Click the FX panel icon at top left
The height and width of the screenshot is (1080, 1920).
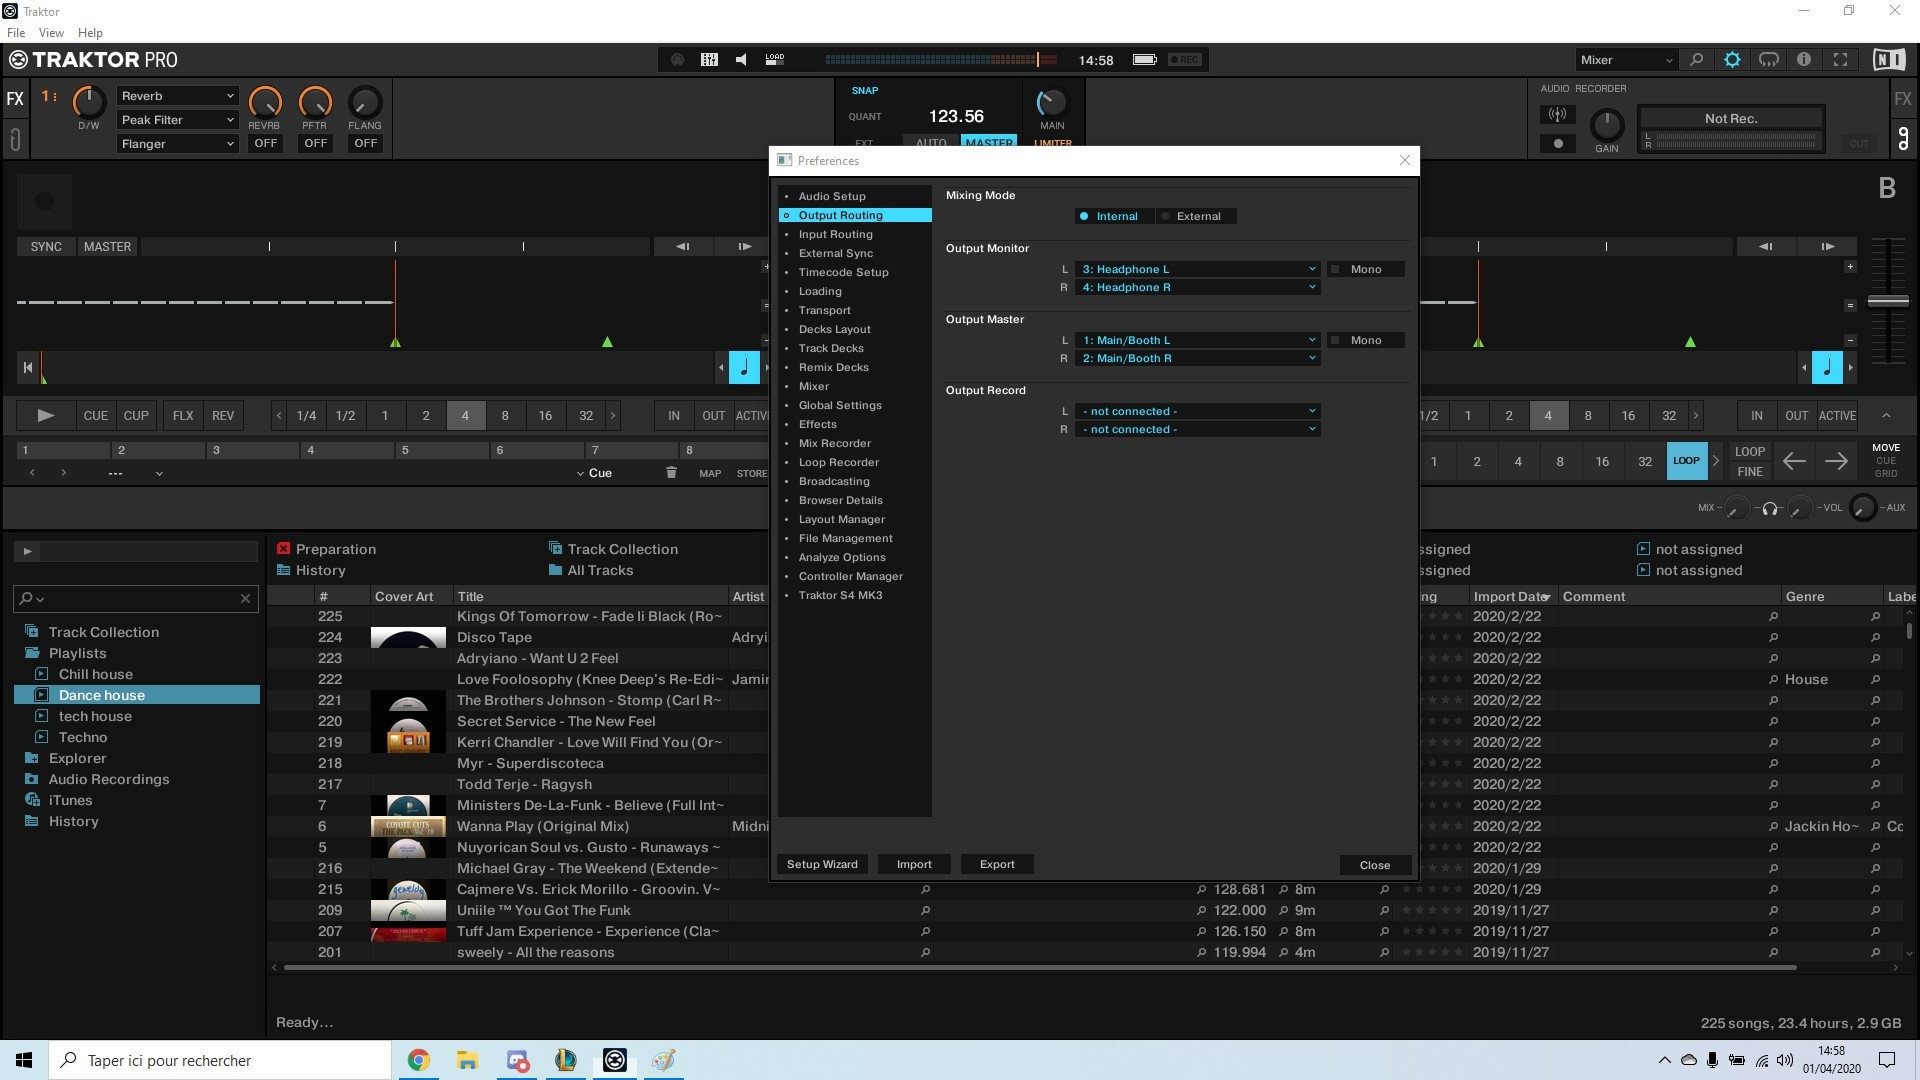[x=15, y=99]
